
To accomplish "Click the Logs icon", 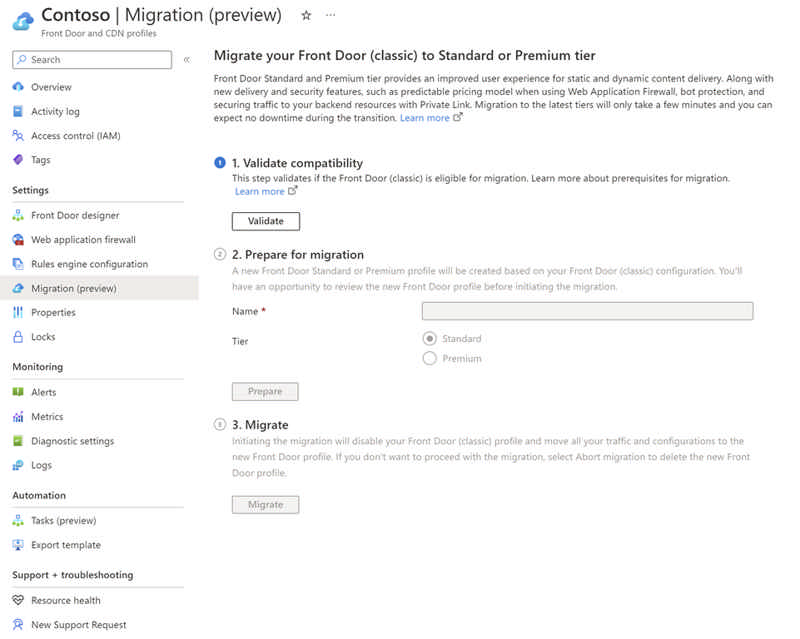I will pyautogui.click(x=18, y=465).
